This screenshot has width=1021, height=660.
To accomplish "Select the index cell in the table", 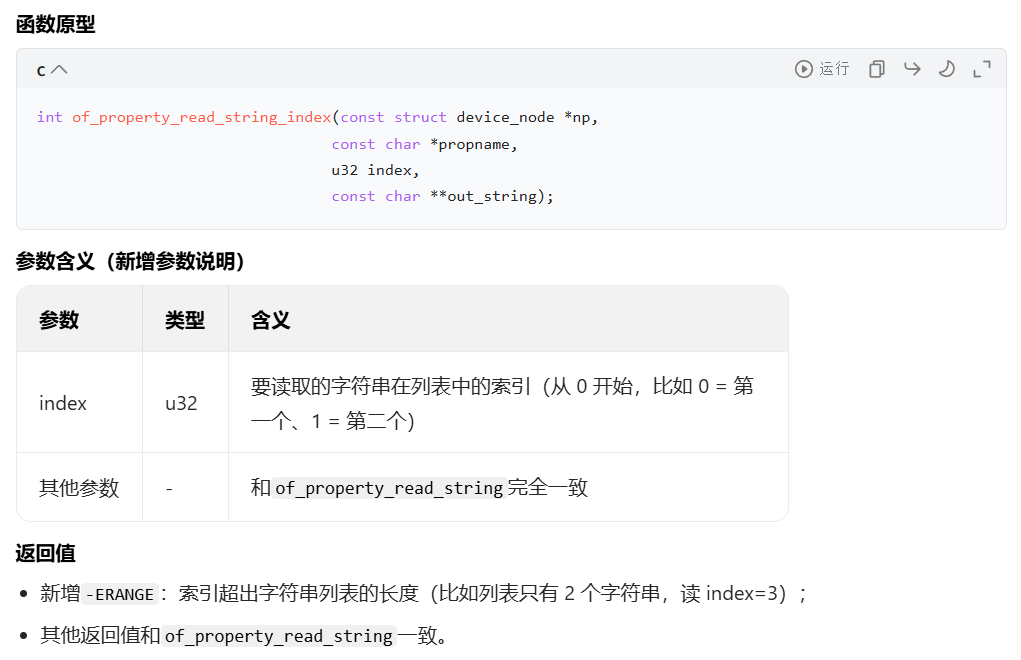I will click(x=62, y=402).
